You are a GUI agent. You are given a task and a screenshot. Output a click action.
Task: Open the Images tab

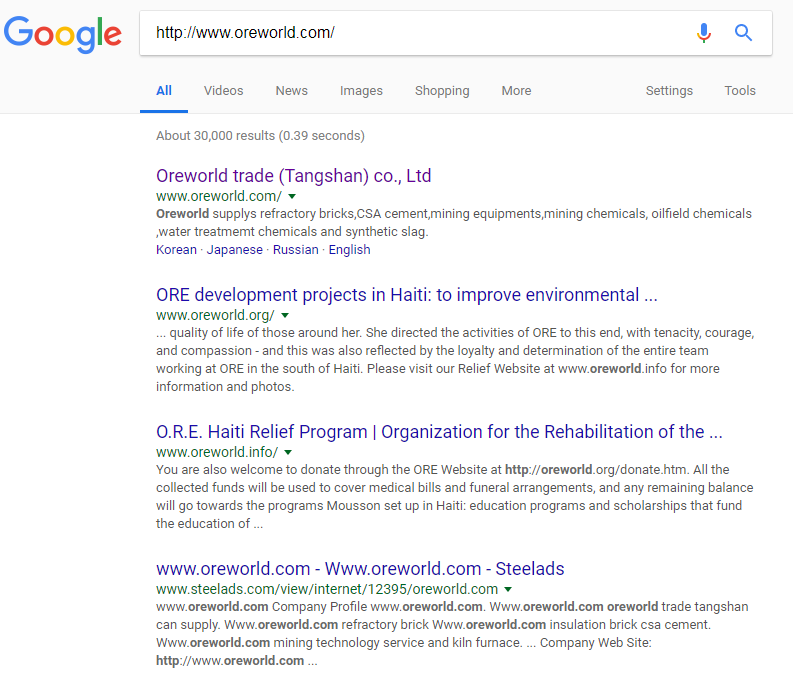361,91
